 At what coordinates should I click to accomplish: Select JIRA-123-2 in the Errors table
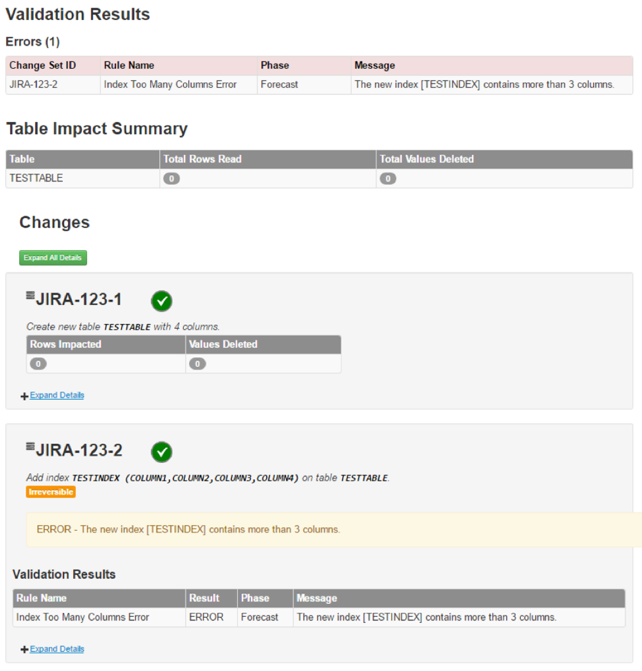pos(33,84)
